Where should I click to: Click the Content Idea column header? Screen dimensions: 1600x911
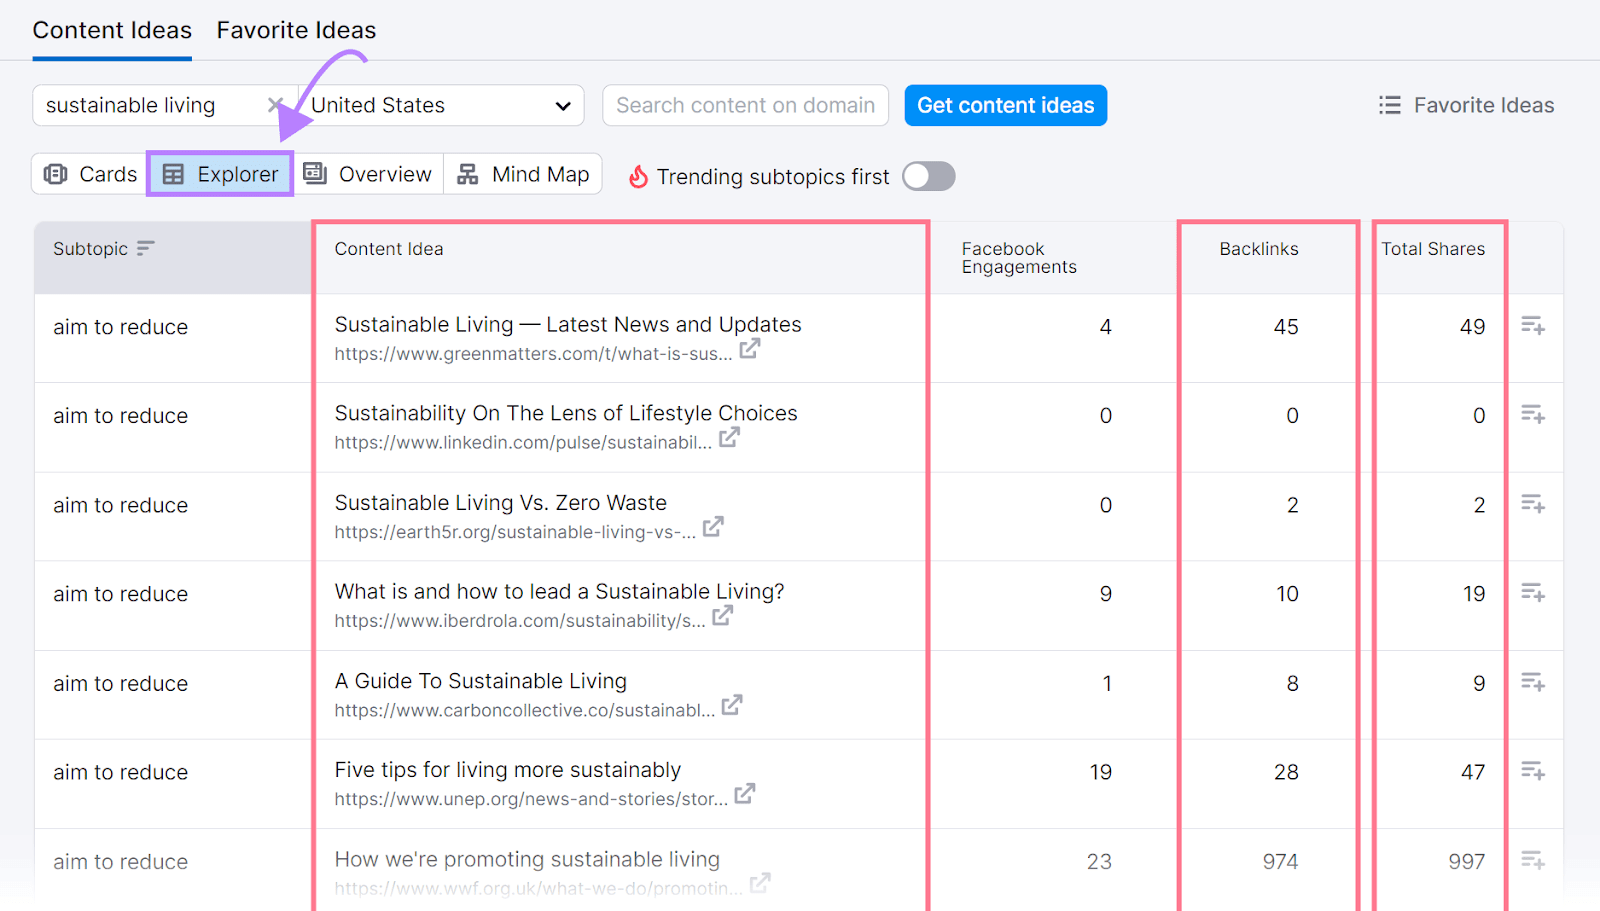pos(388,249)
